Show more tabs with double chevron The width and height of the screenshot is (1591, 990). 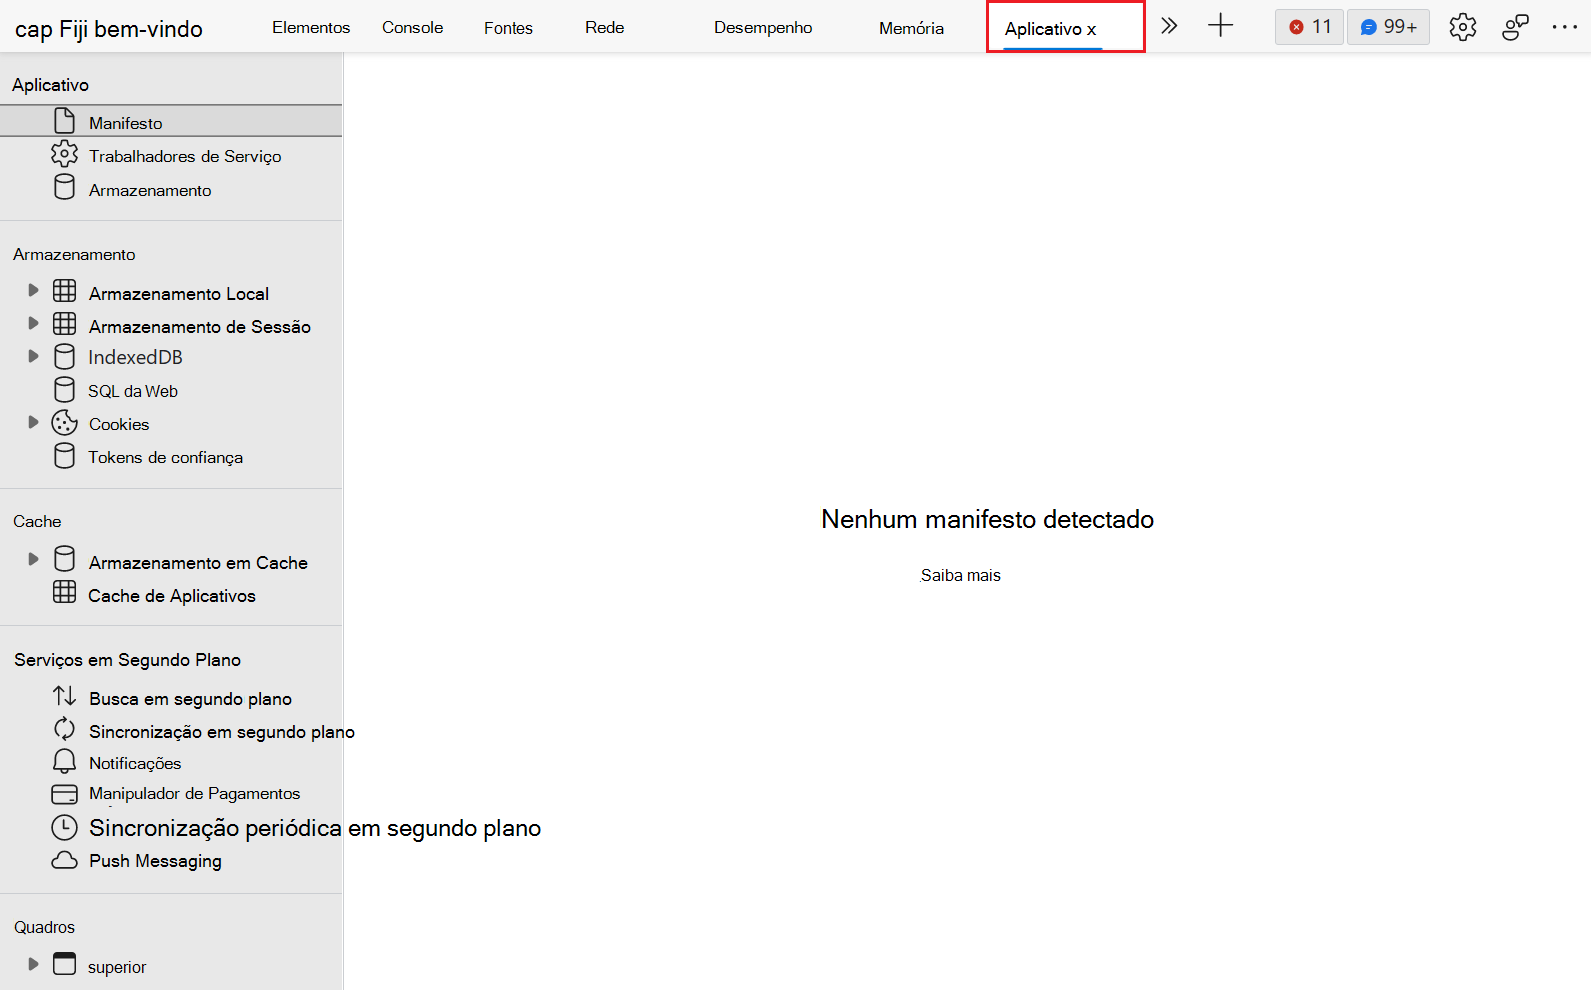click(x=1169, y=26)
